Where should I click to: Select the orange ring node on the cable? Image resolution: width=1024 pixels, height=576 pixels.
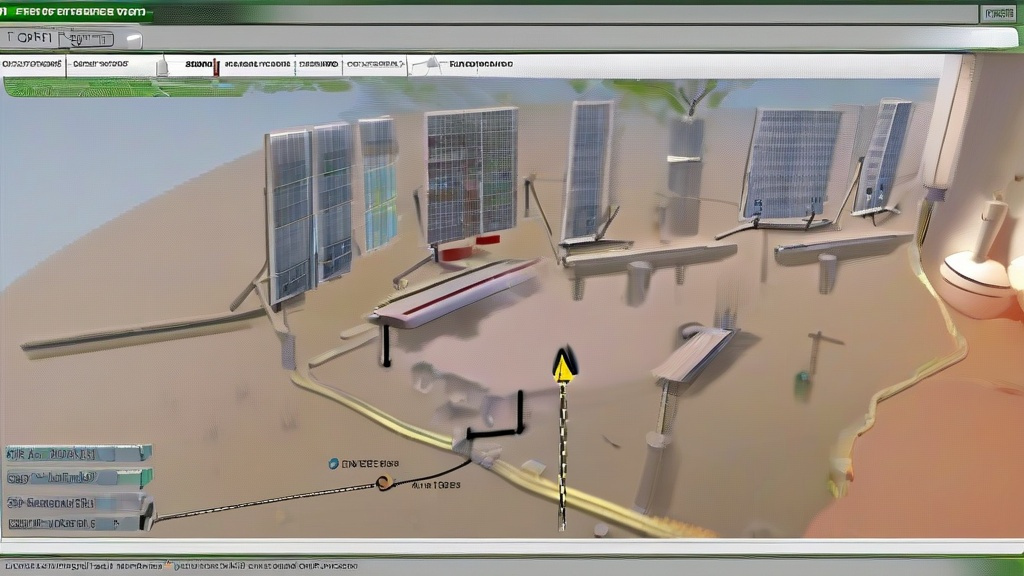click(x=383, y=483)
